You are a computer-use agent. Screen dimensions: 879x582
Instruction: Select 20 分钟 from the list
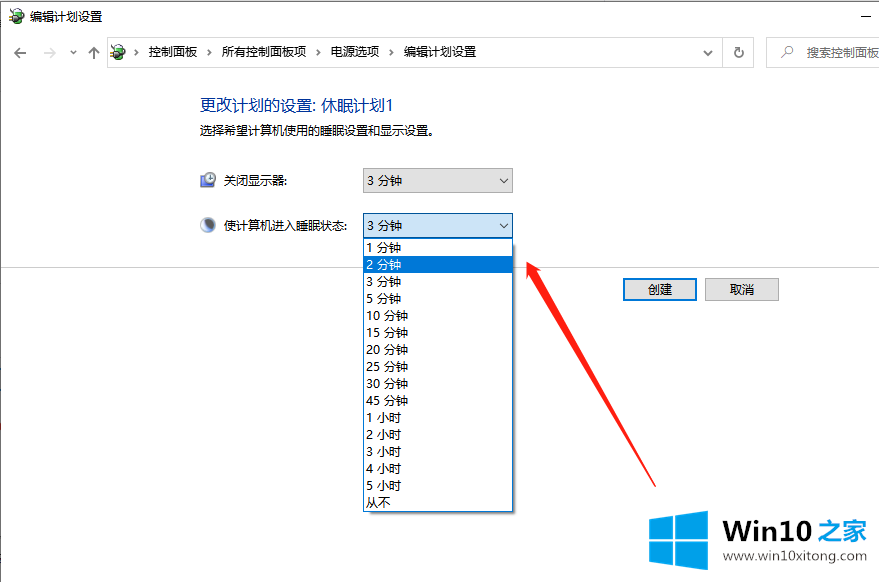(438, 350)
